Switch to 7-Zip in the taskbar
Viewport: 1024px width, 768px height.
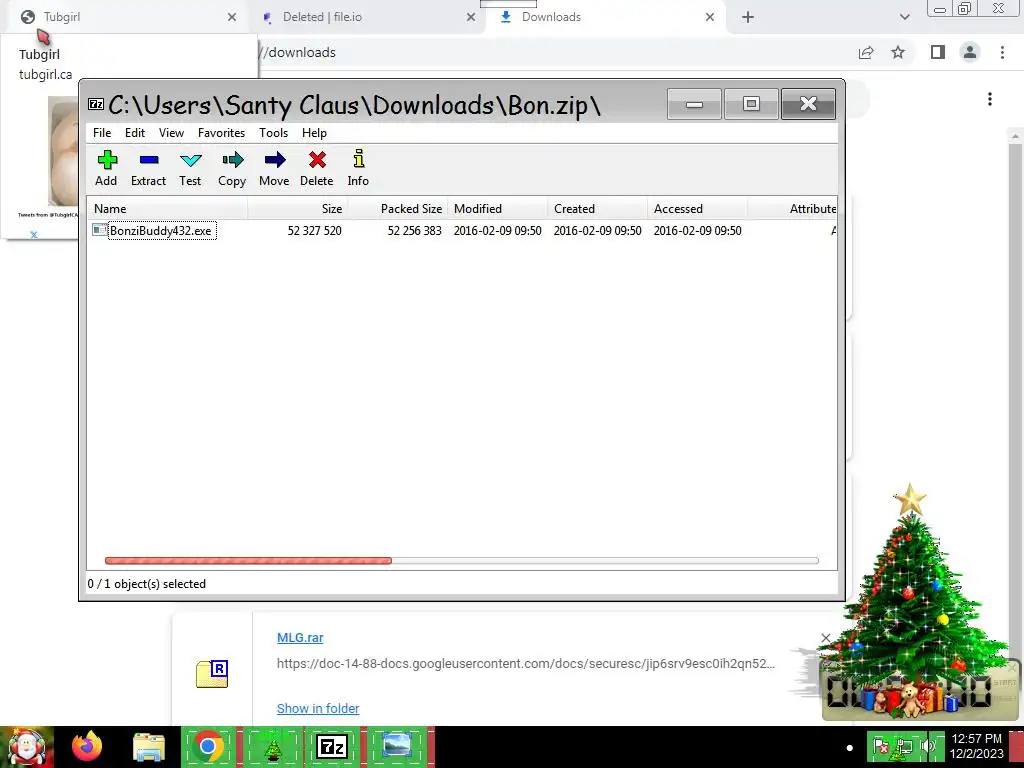click(332, 746)
